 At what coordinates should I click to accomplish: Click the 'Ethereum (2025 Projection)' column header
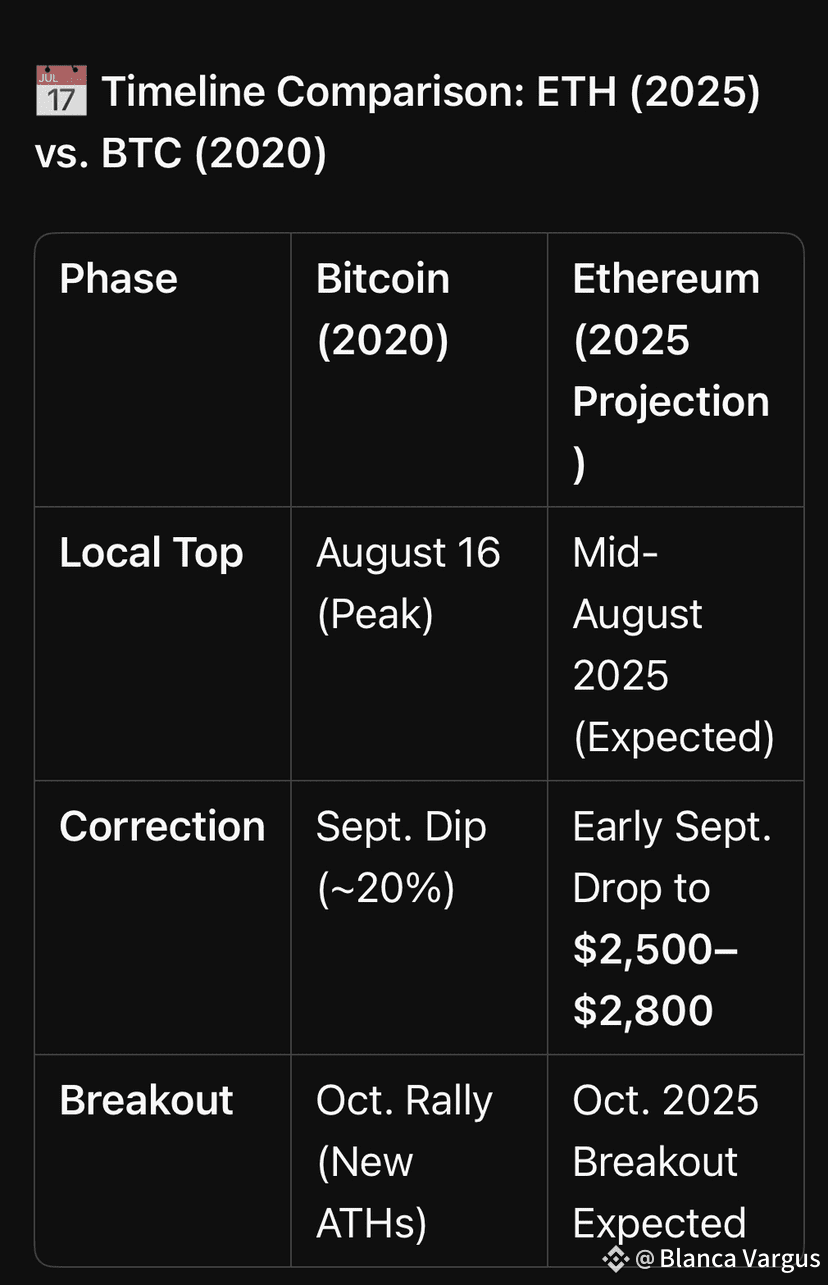click(670, 371)
